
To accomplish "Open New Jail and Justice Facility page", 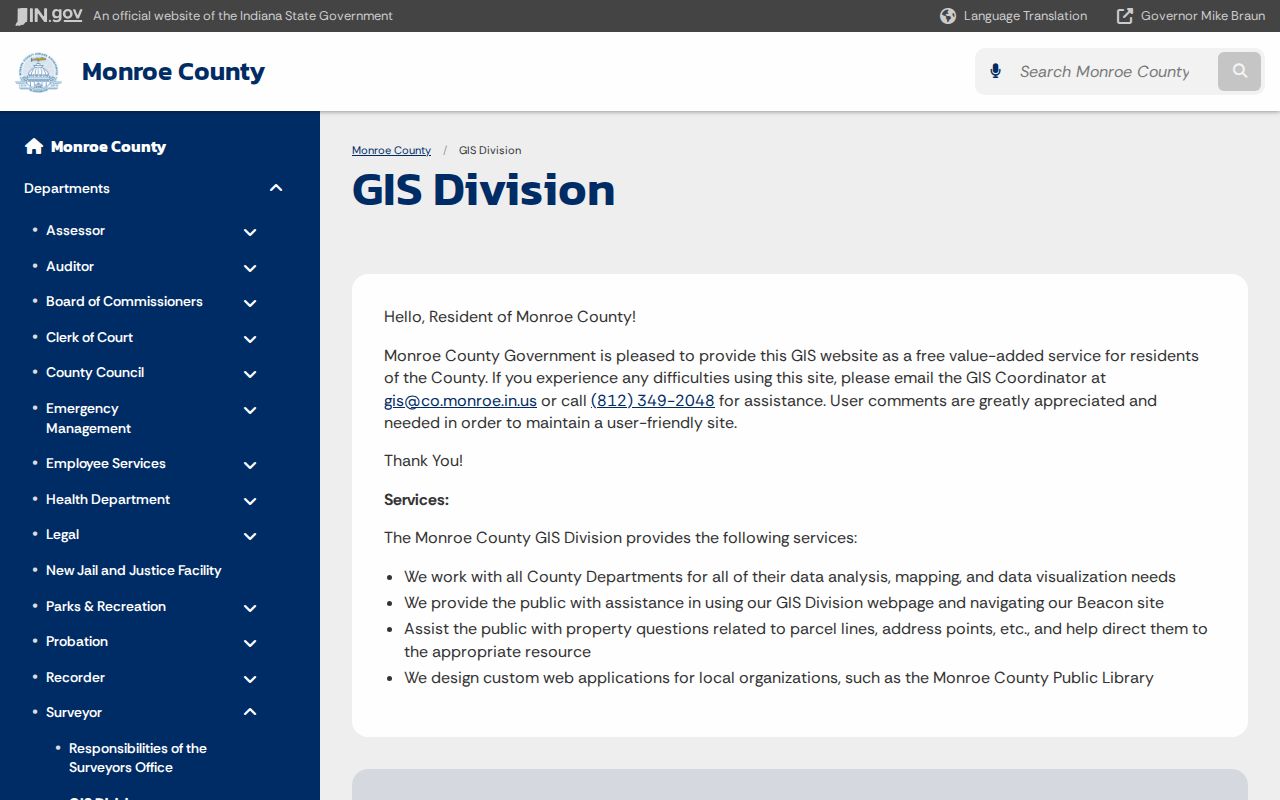I will (134, 570).
